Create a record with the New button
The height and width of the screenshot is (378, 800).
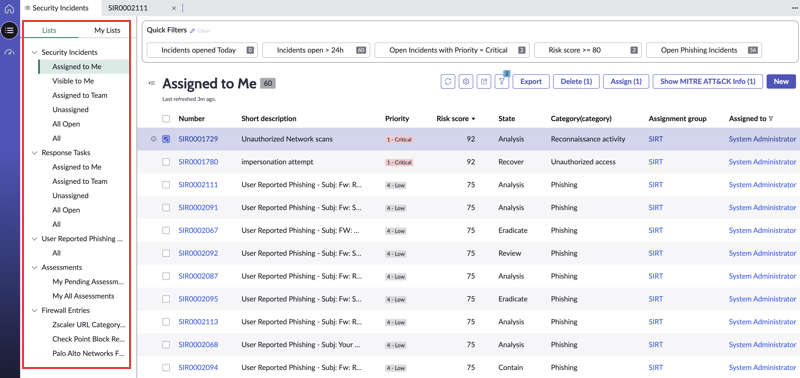(x=781, y=82)
